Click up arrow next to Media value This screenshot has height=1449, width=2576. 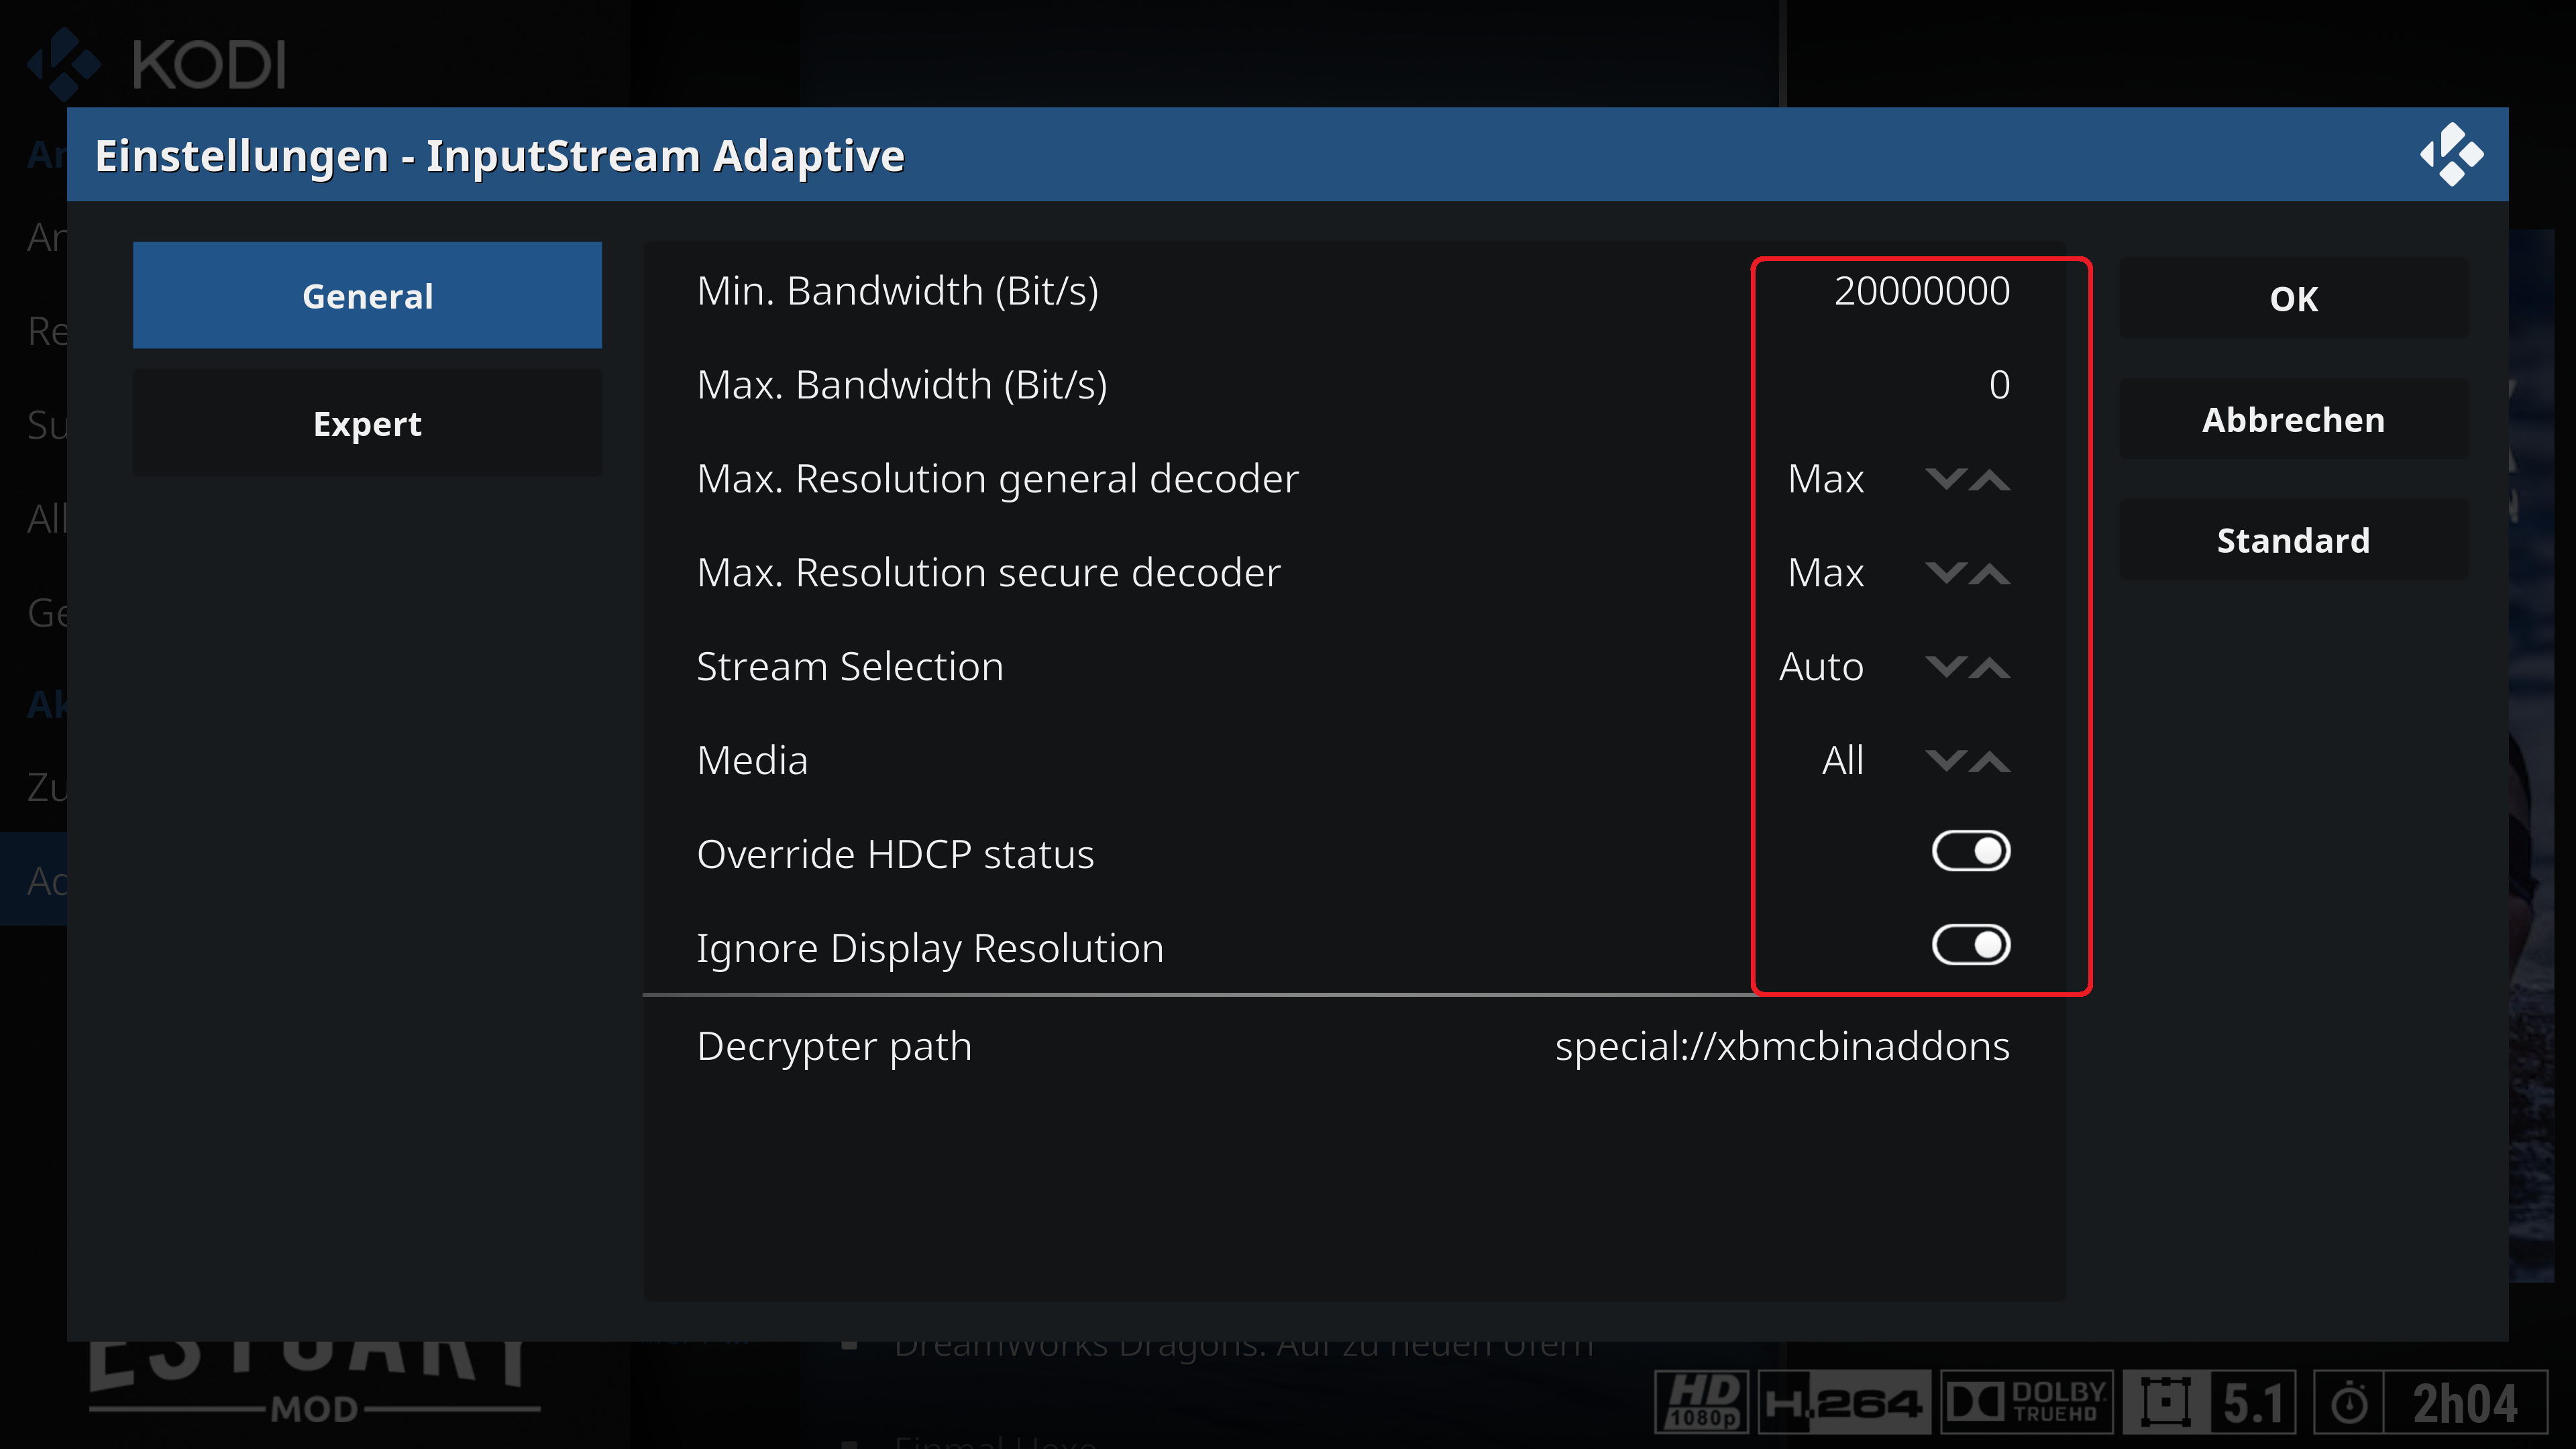[x=1990, y=761]
